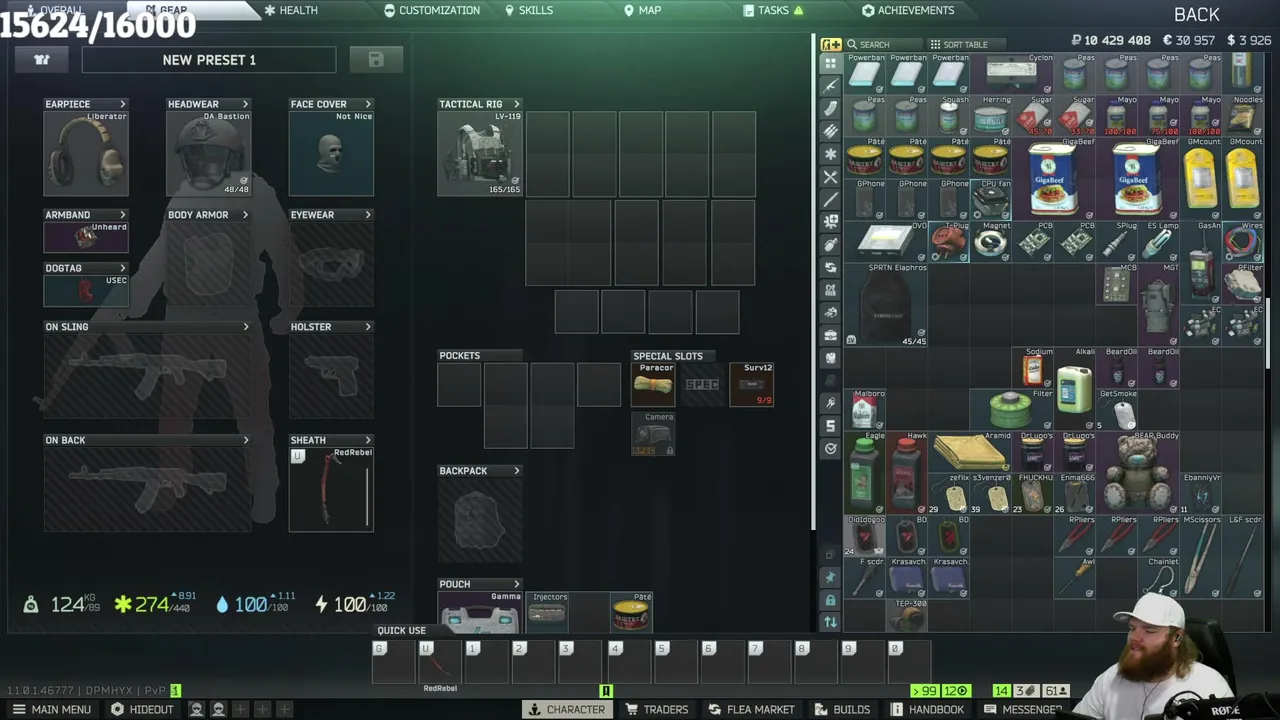Select the CPU fan item in stash
1280x720 pixels.
click(x=991, y=200)
